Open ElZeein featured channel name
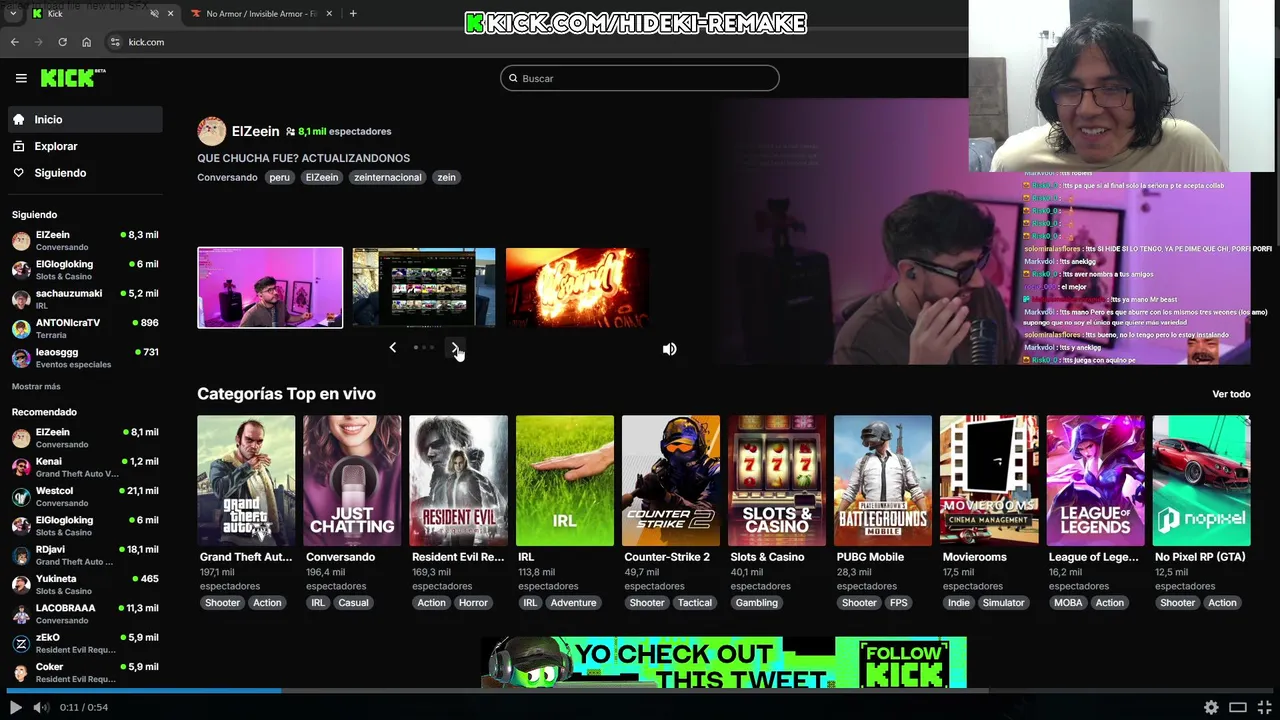The image size is (1280, 720). point(255,131)
